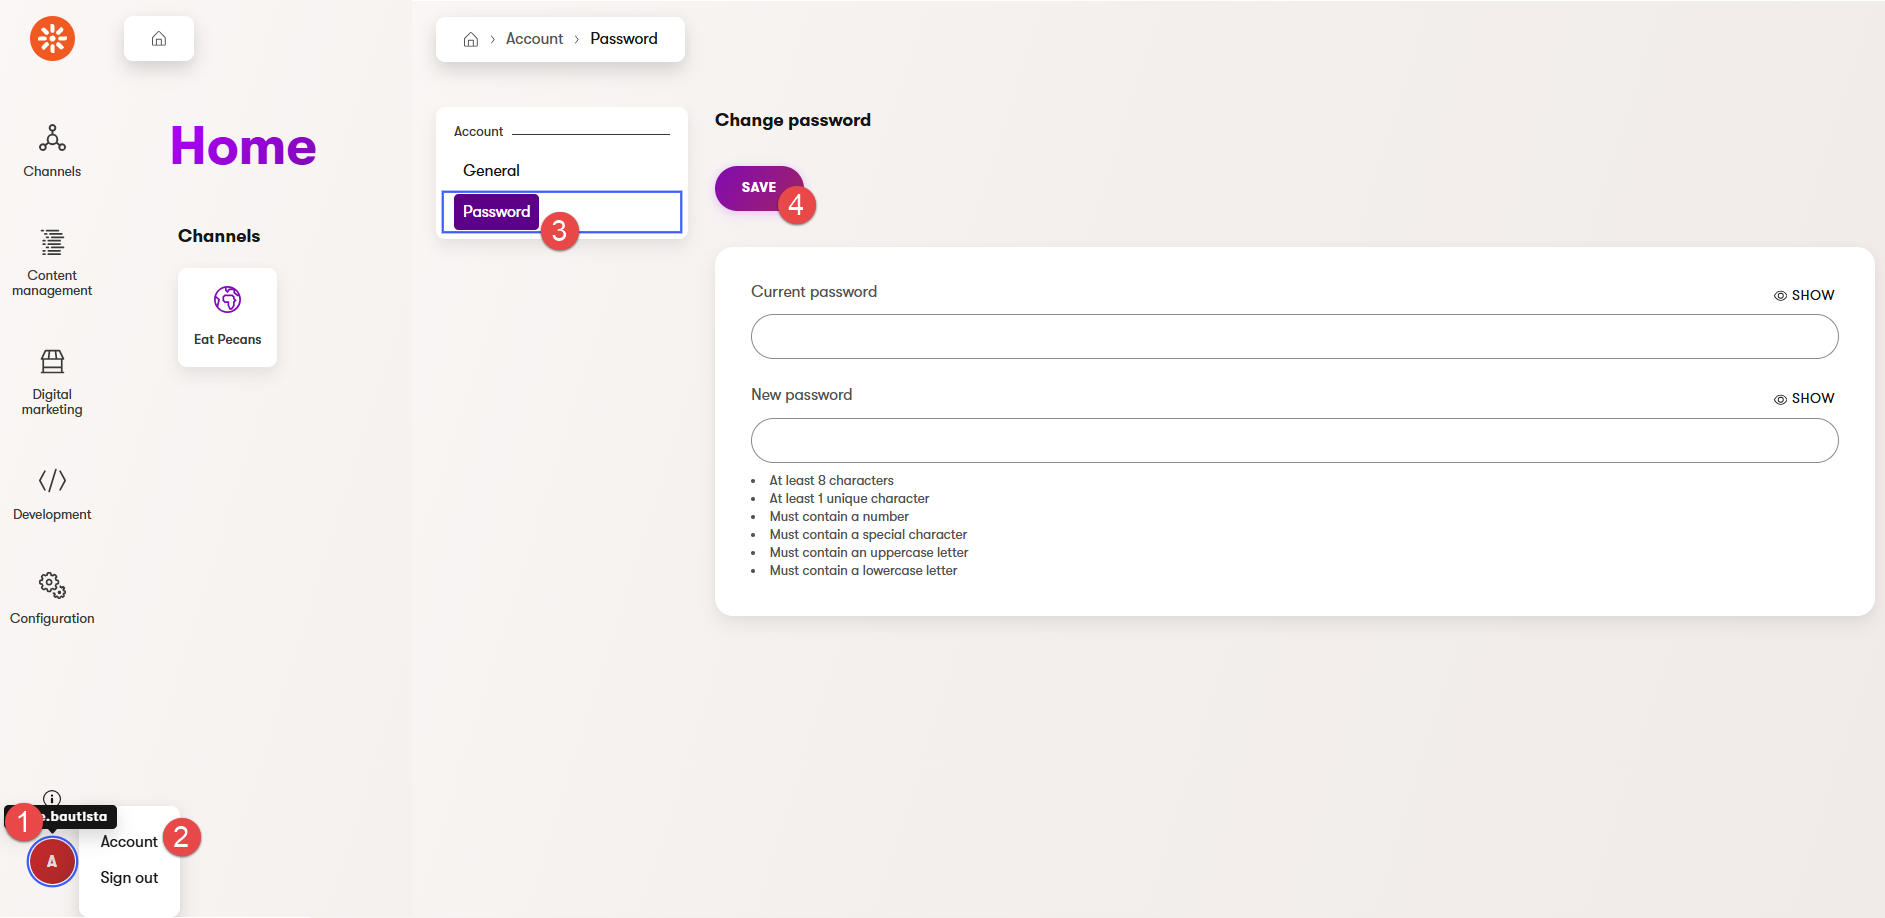Click the Account breadcrumb link
This screenshot has width=1885, height=918.
(534, 39)
